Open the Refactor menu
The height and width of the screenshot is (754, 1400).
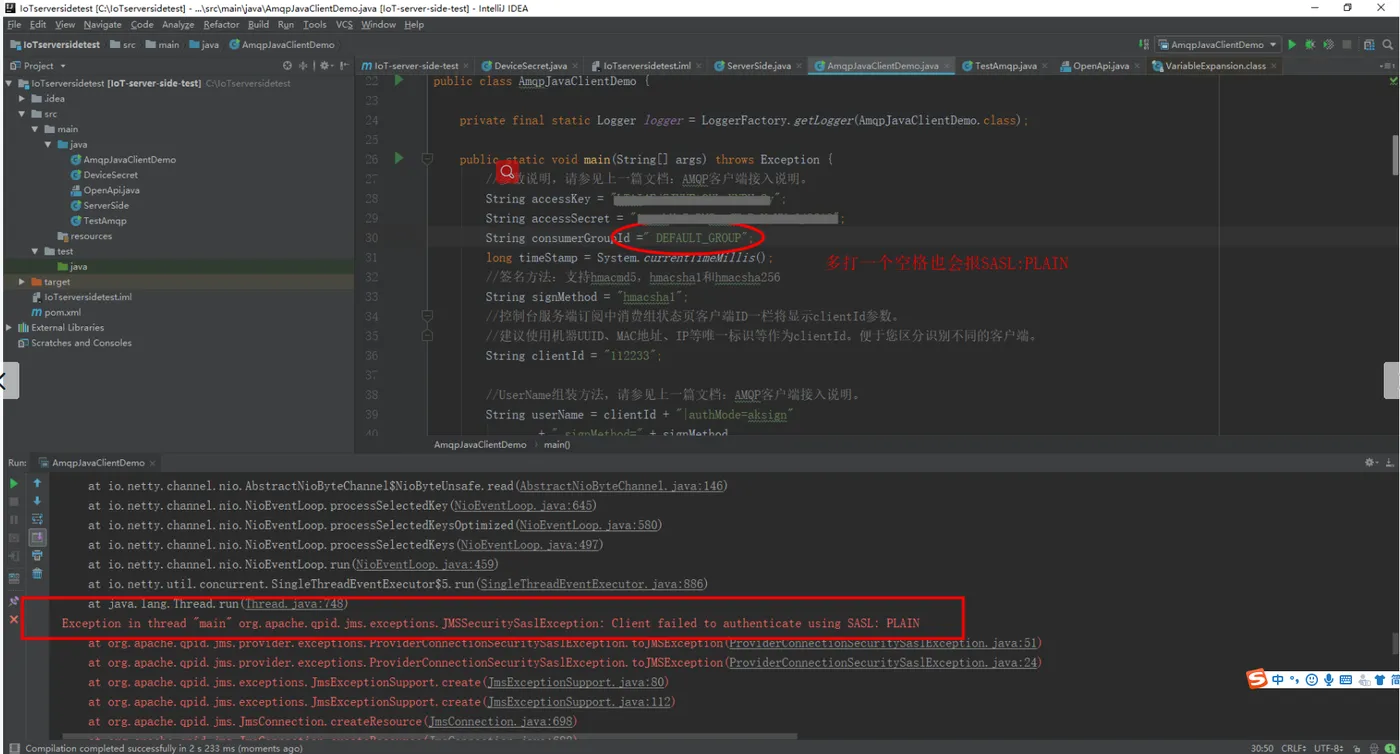pyautogui.click(x=221, y=25)
